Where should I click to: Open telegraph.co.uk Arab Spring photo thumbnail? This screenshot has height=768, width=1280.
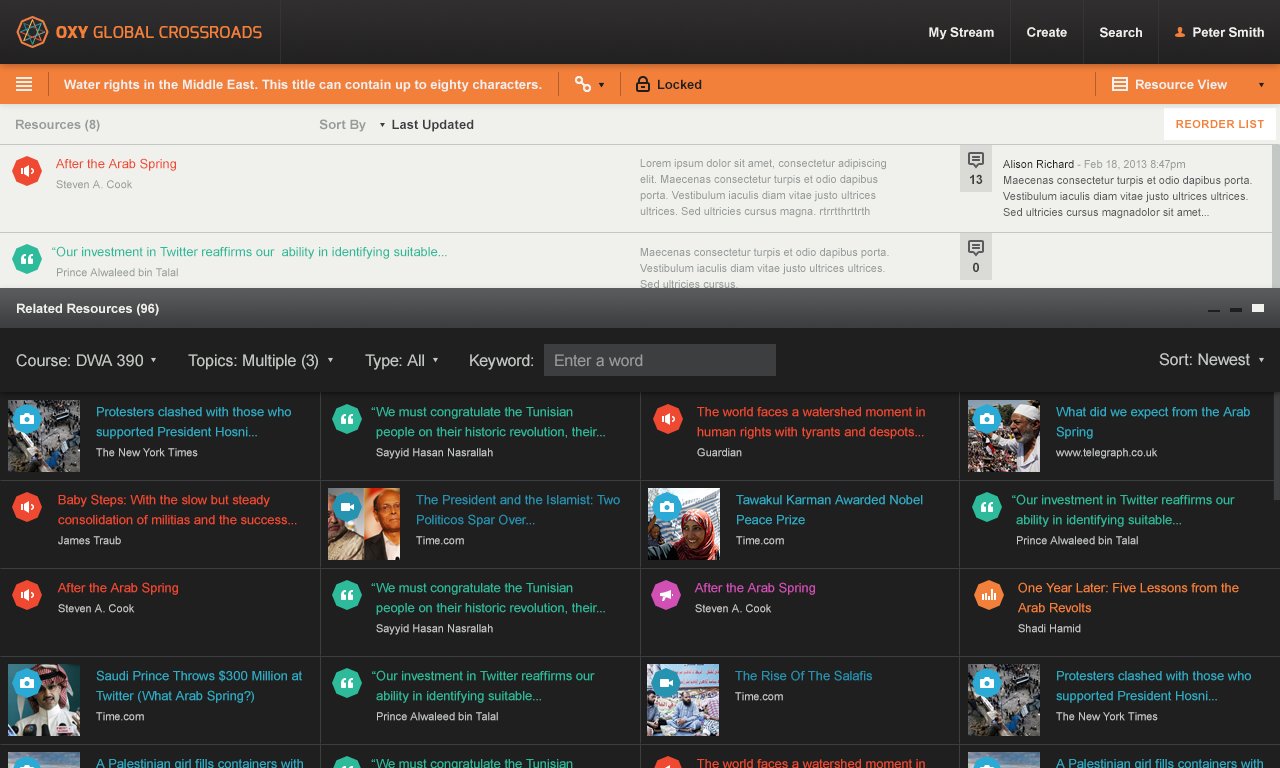point(1004,436)
